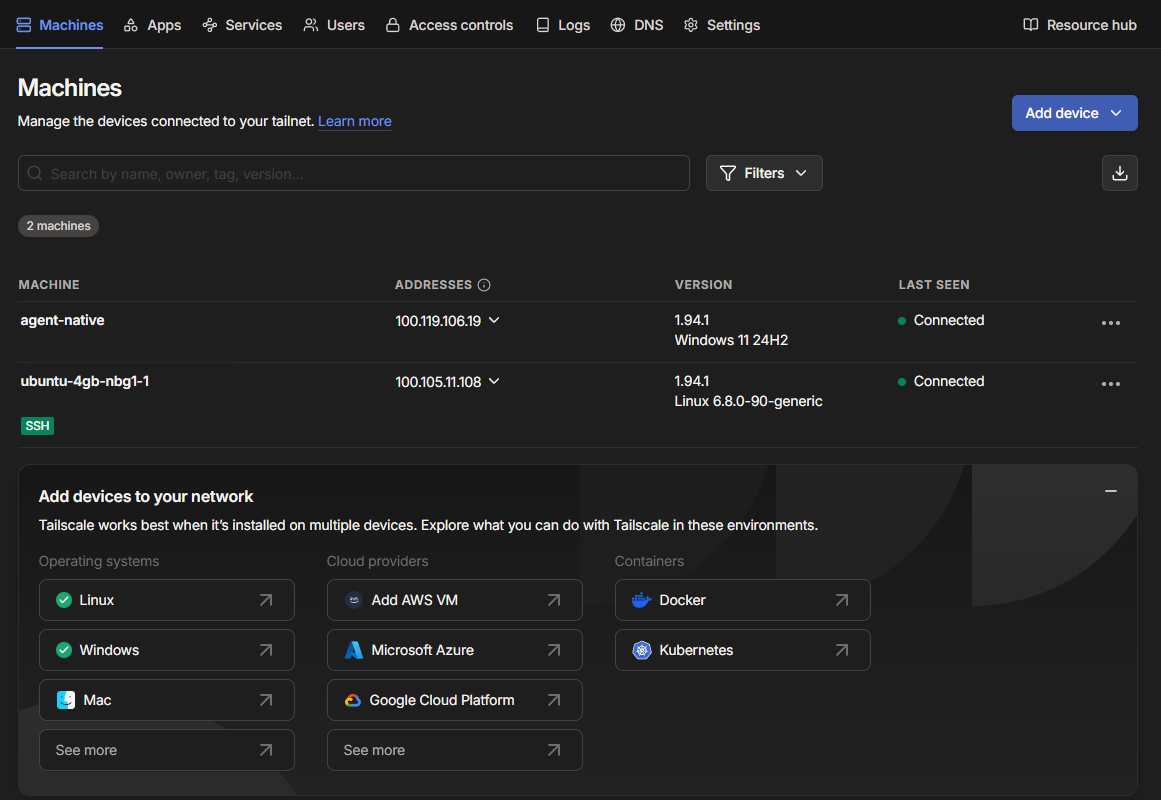This screenshot has width=1161, height=800.
Task: Open the three-dot menu for ubuntu-4gb-nbg1-1
Action: point(1110,384)
